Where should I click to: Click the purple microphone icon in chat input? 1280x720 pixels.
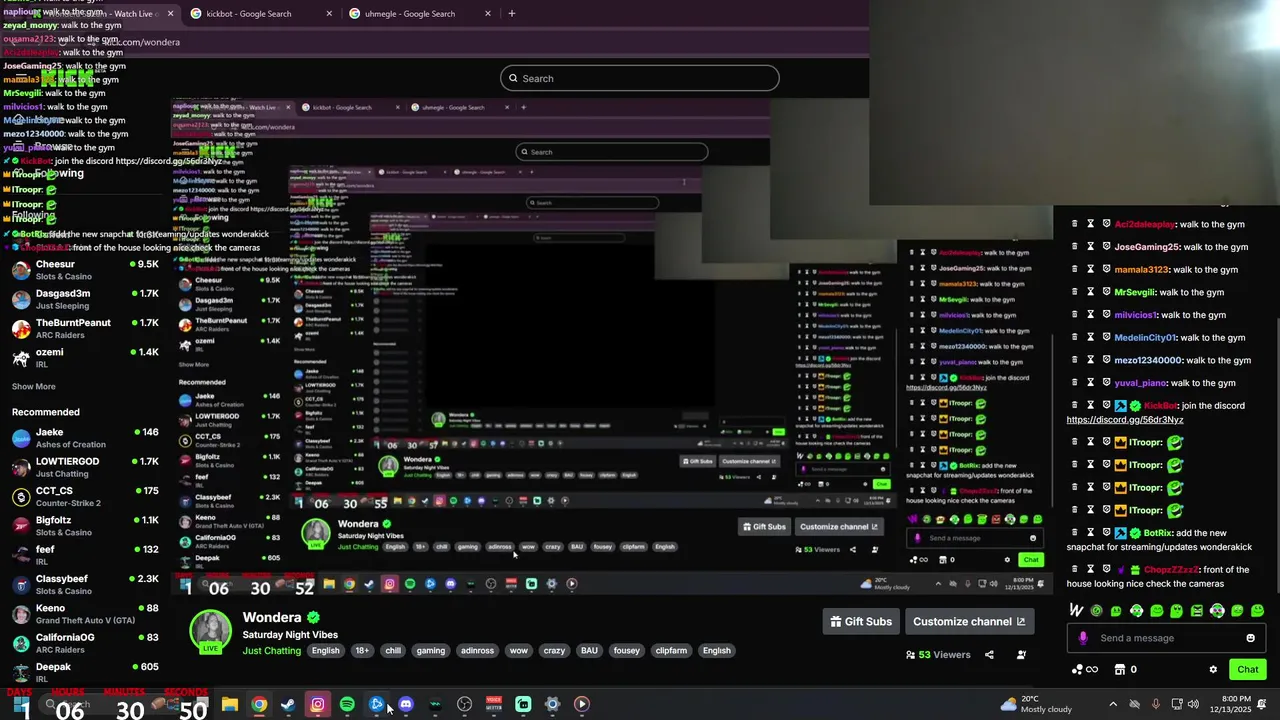[1083, 638]
